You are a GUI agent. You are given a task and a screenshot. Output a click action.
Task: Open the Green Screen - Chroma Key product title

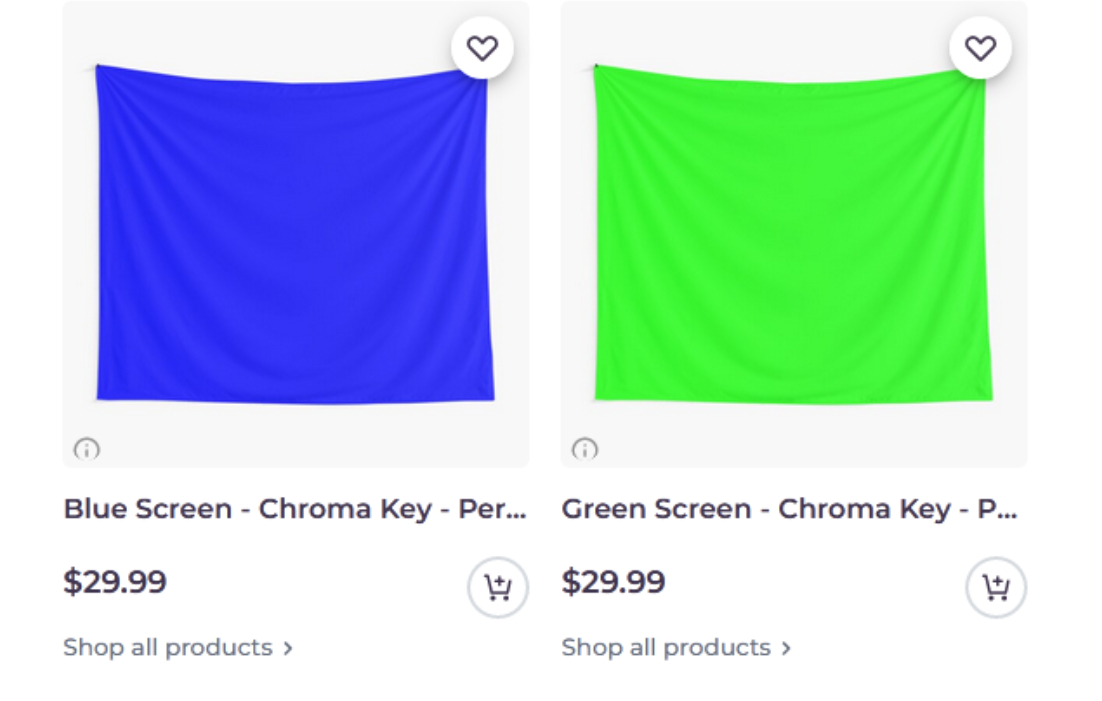pos(789,509)
